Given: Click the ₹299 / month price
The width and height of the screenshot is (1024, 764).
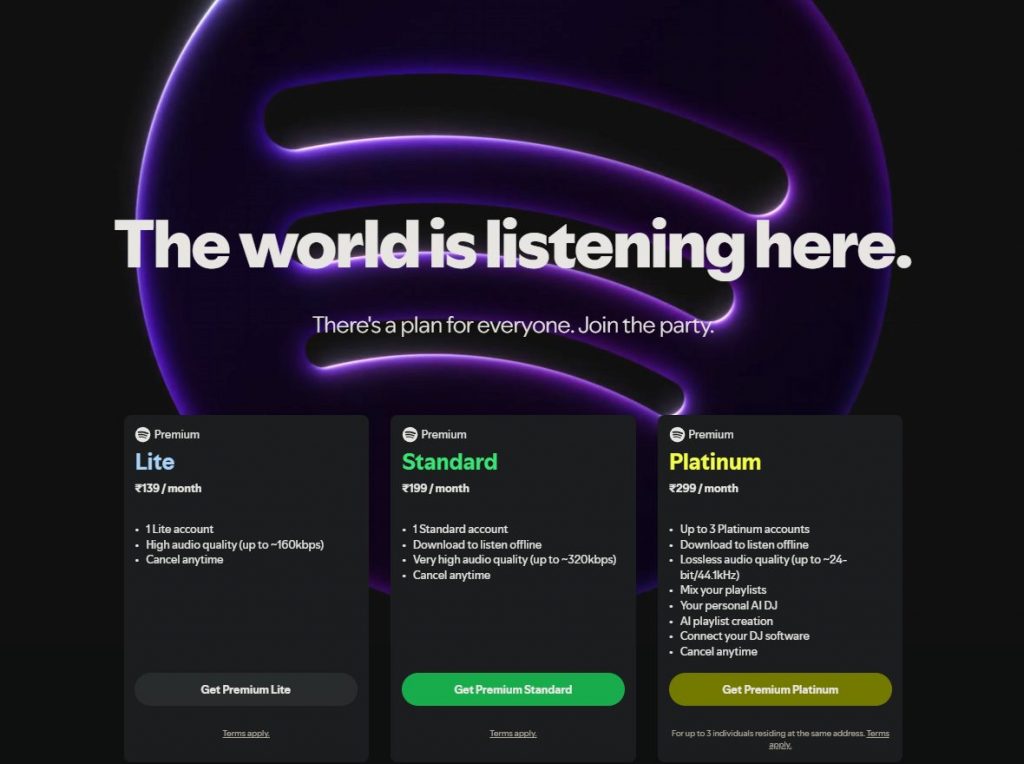Looking at the screenshot, I should 703,488.
